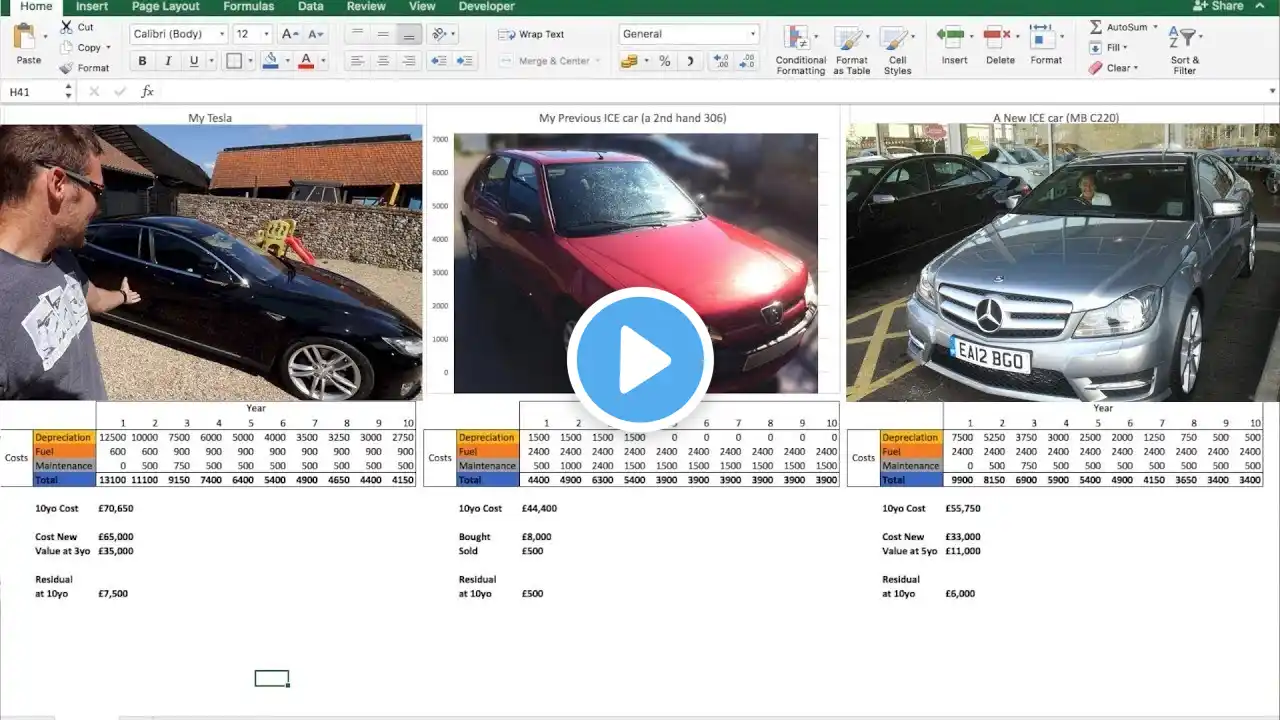Open the Formulas ribbon tab
The height and width of the screenshot is (720, 1280).
(248, 6)
